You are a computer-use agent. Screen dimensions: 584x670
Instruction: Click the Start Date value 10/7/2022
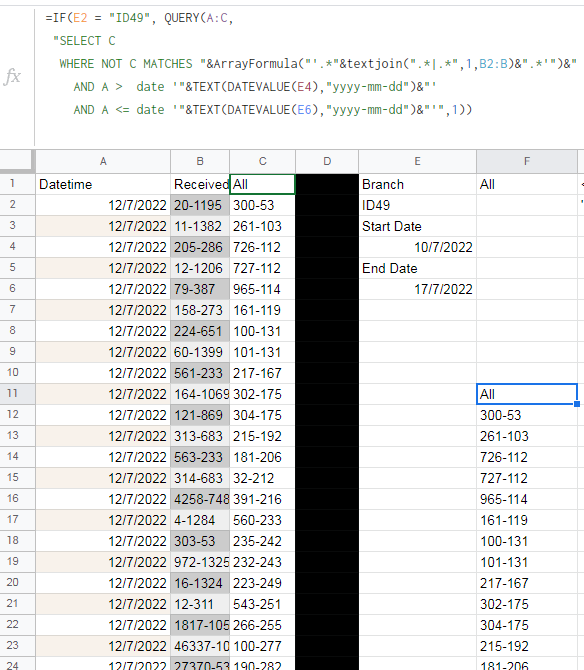pos(417,247)
